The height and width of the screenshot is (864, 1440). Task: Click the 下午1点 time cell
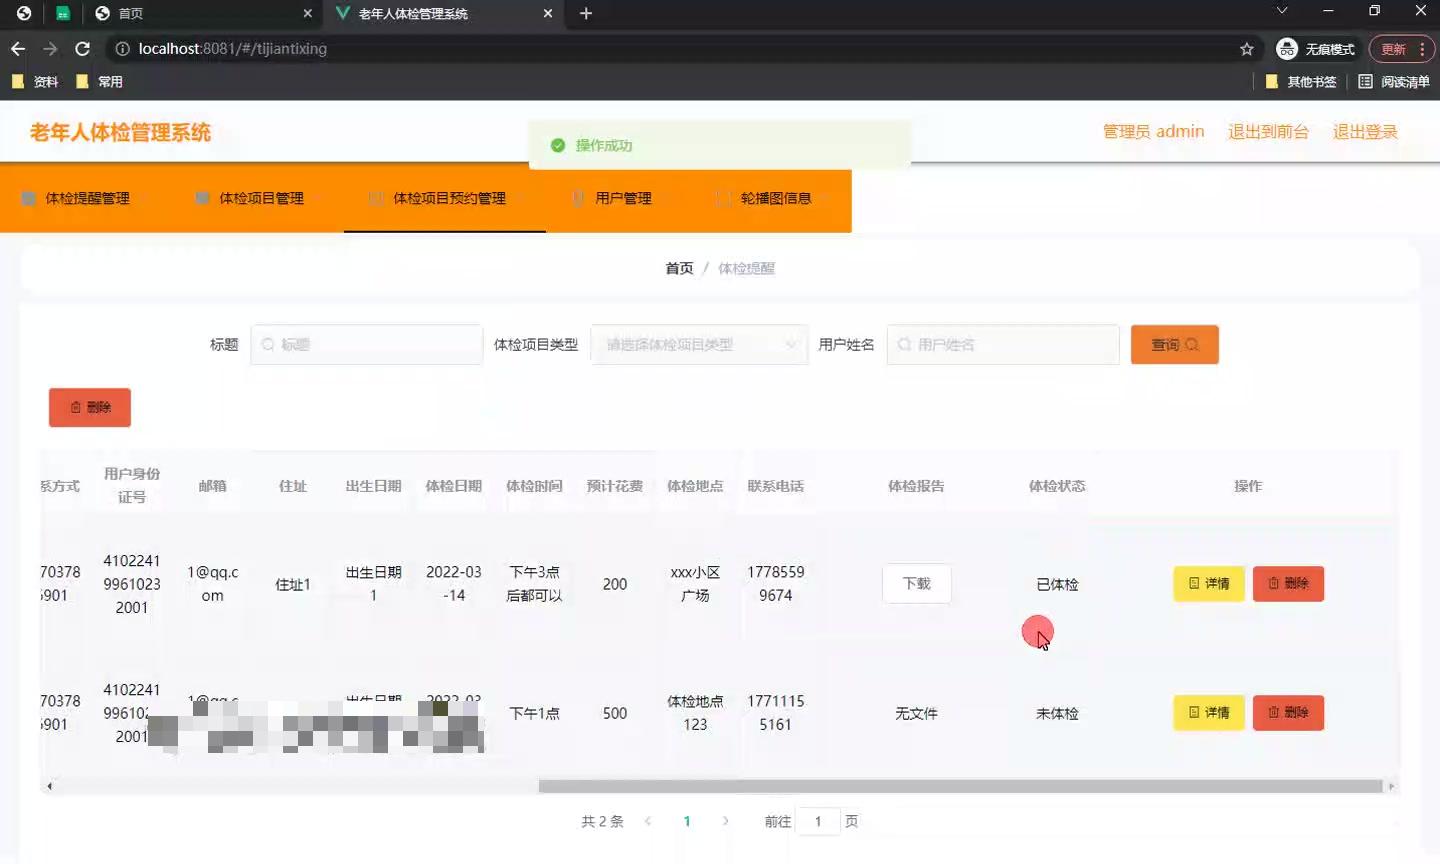(534, 713)
